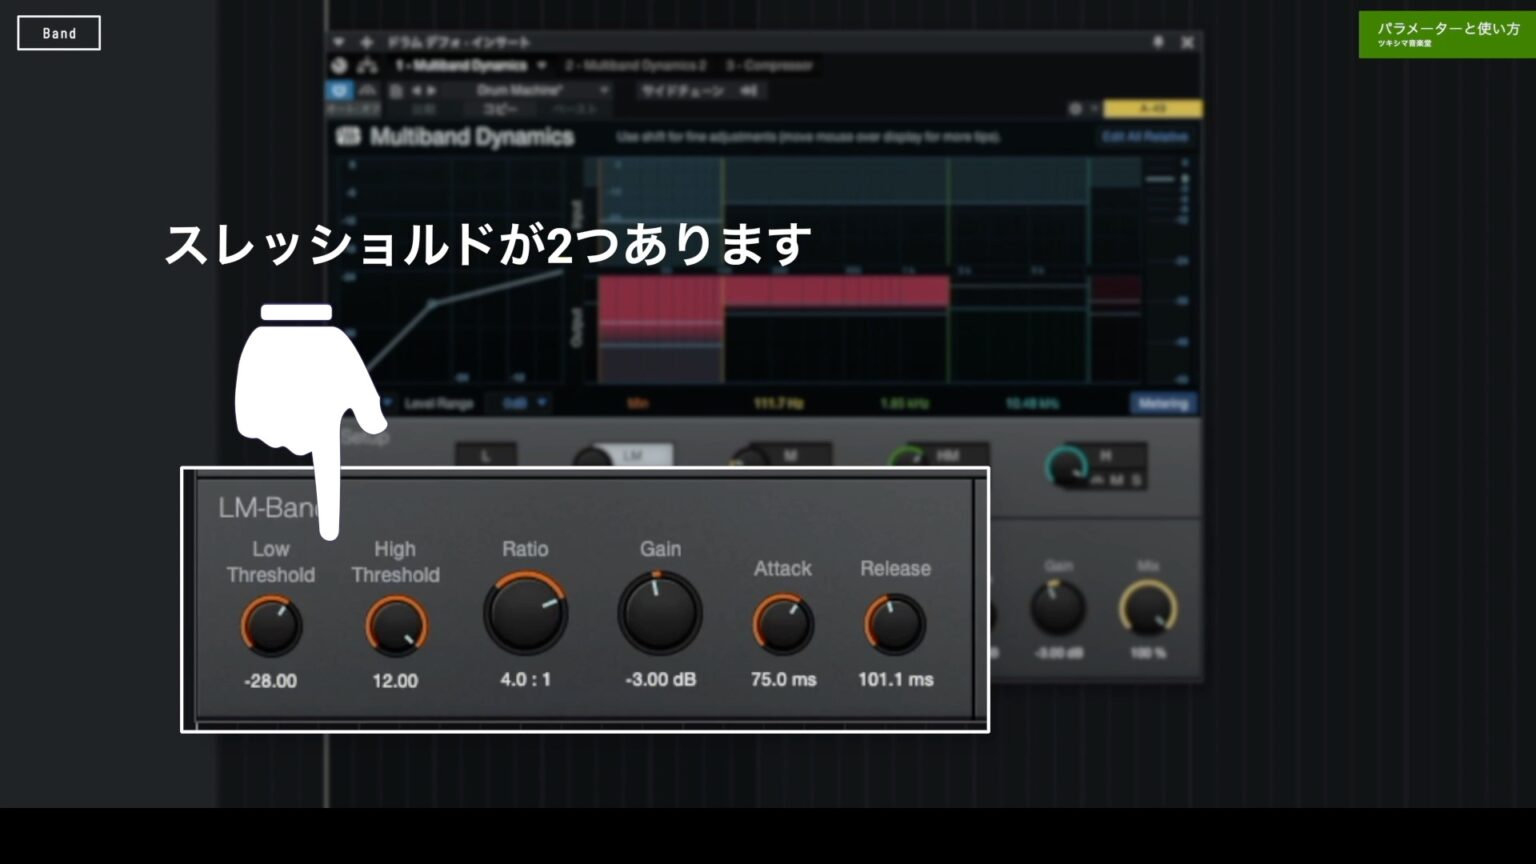Image resolution: width=1536 pixels, height=864 pixels.
Task: Select the LM band toggle
Action: 632,452
